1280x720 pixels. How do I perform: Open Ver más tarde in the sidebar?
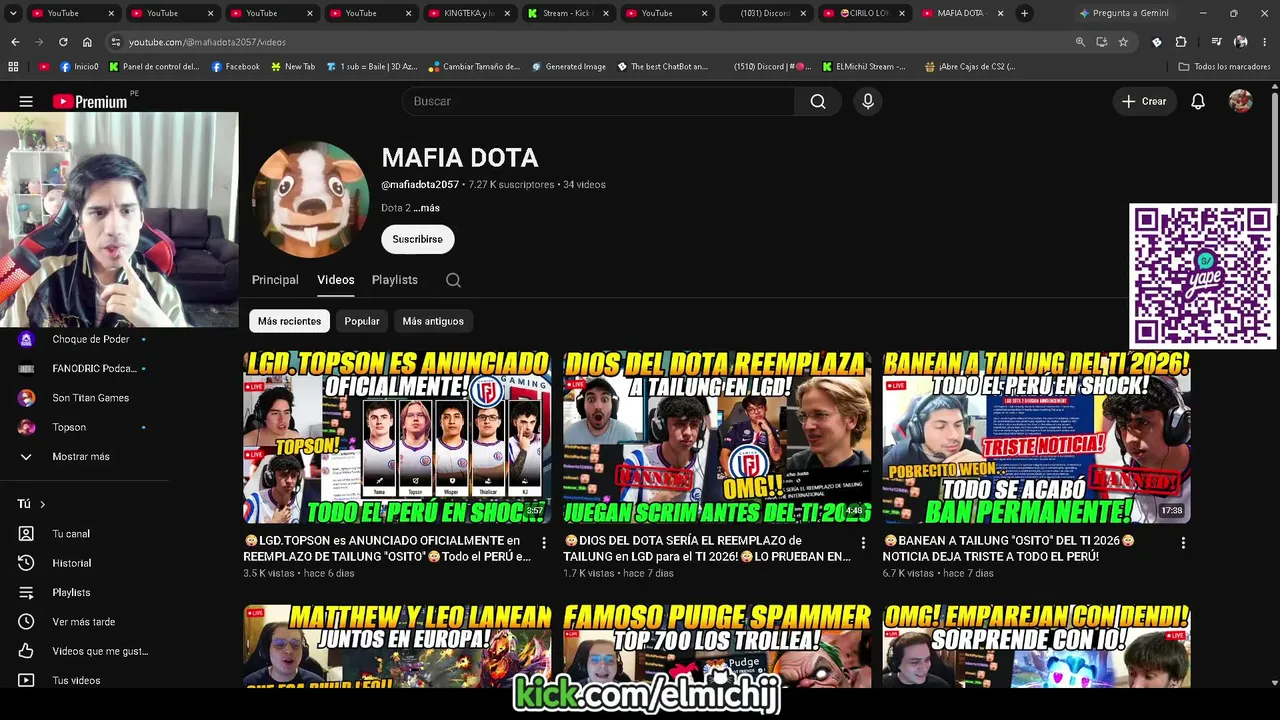(83, 622)
